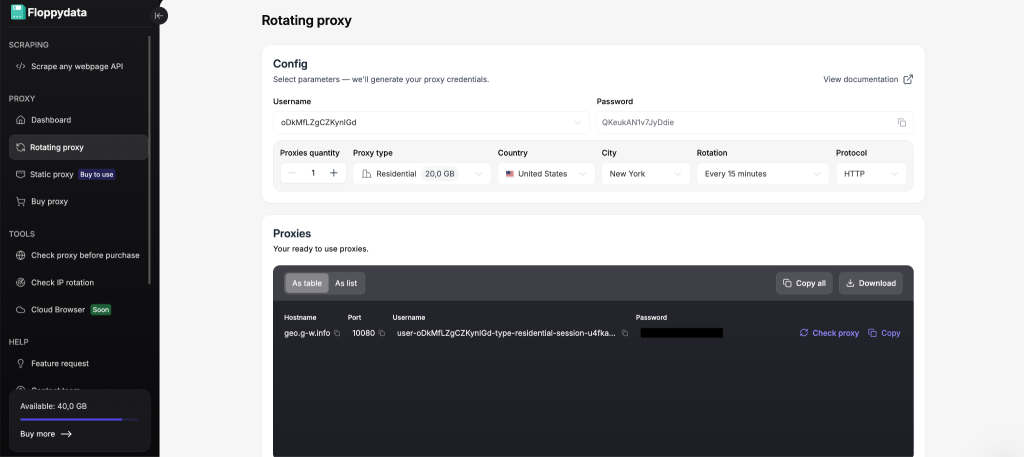Screen dimensions: 1024x457
Task: Copy the password in the Config section
Action: coord(901,122)
